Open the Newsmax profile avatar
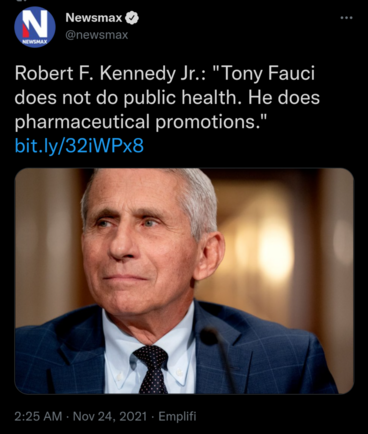 coord(35,28)
